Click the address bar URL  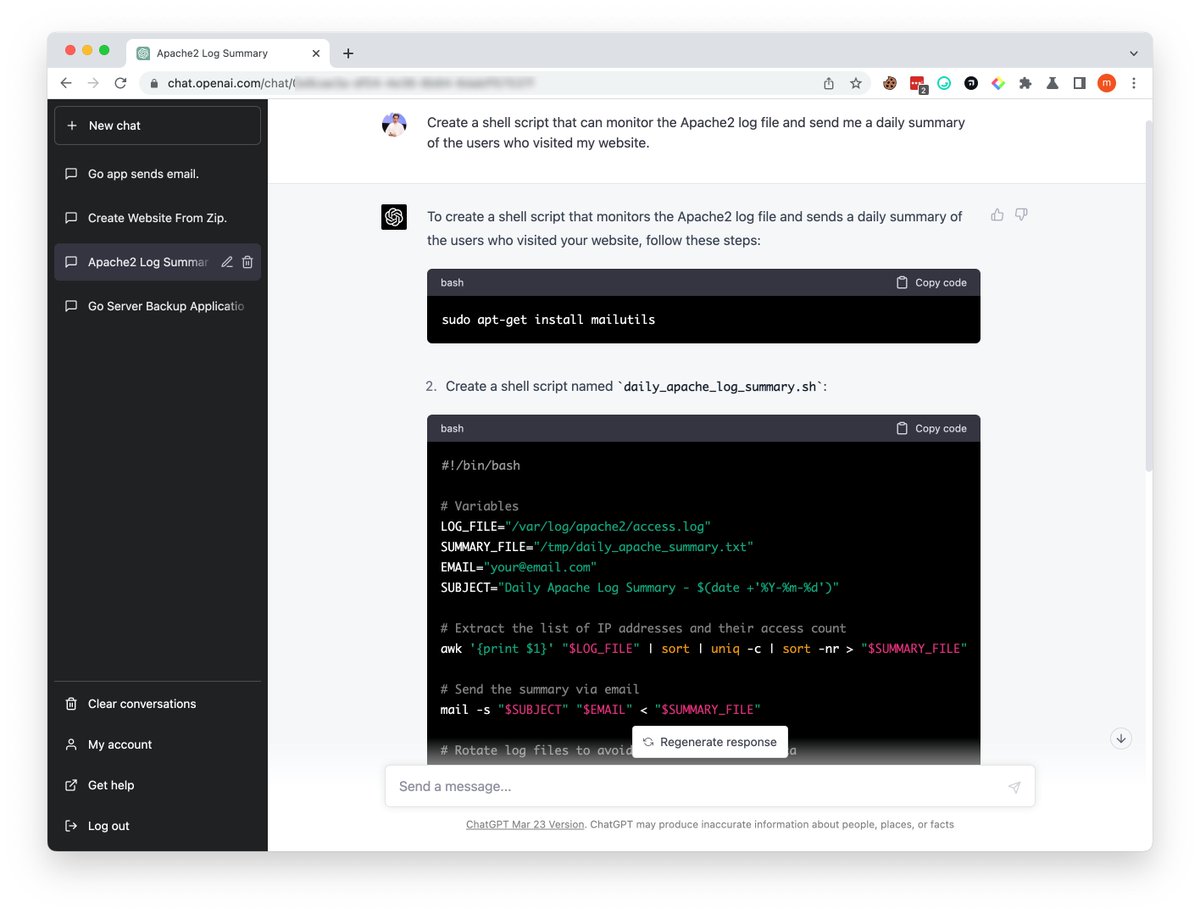(x=350, y=84)
